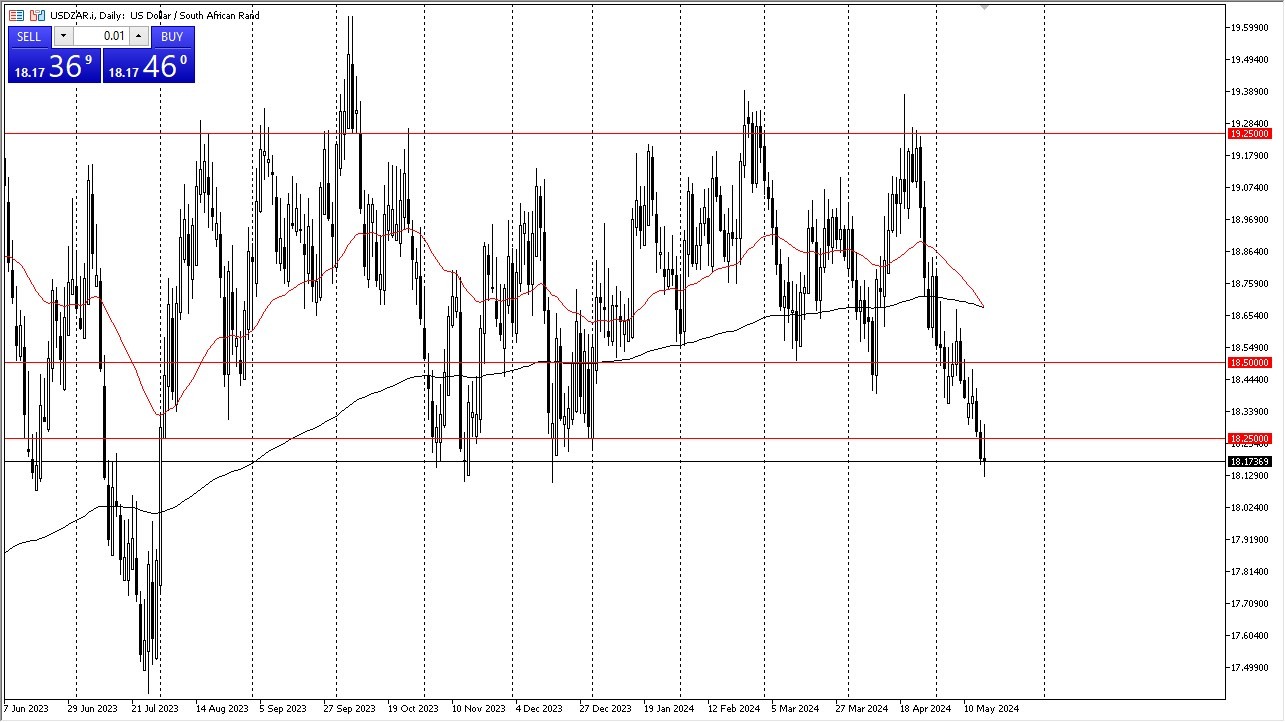Screen dimensions: 1285x722
Task: Click the 18.33900 price axis value
Action: point(1250,412)
